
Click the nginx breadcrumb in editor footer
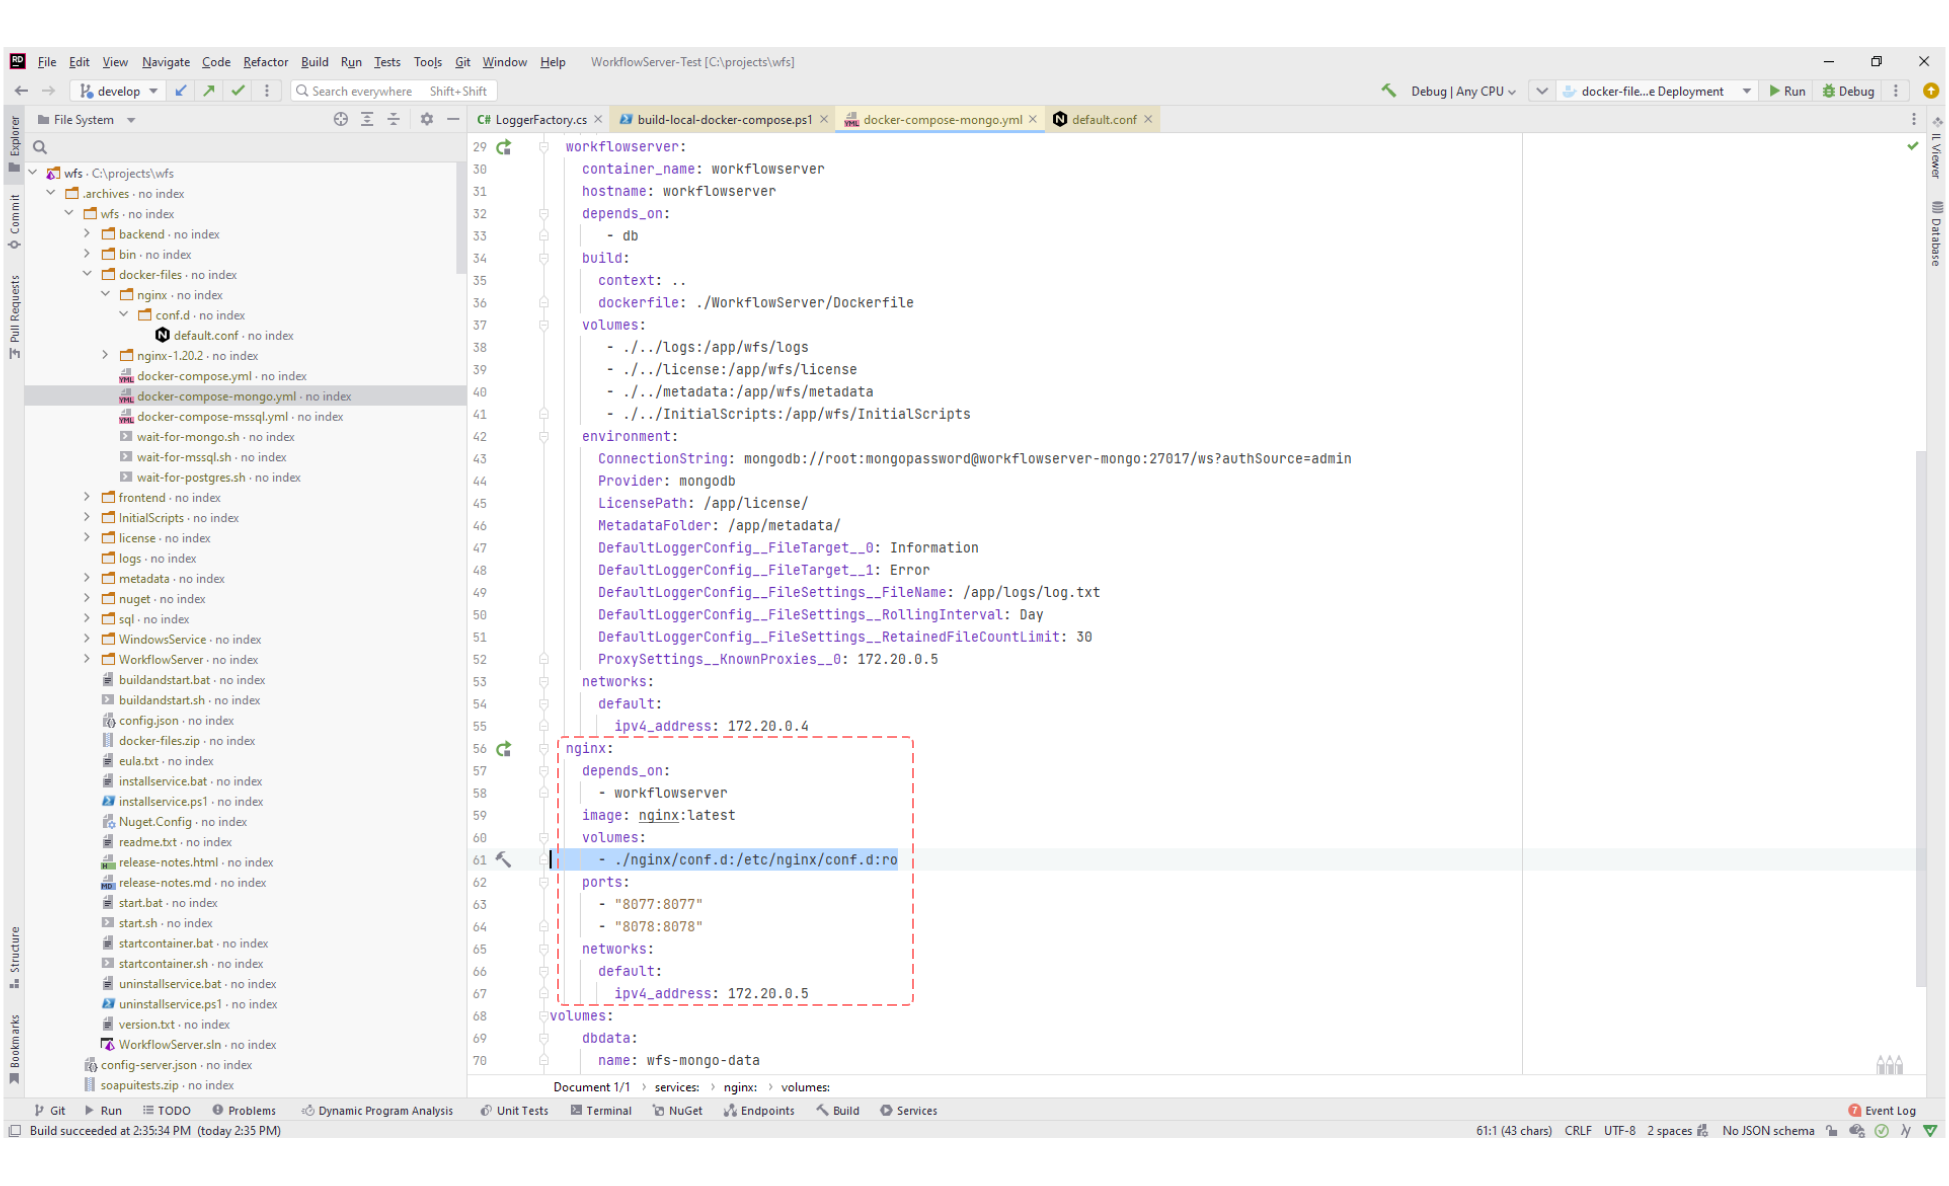(x=739, y=1087)
